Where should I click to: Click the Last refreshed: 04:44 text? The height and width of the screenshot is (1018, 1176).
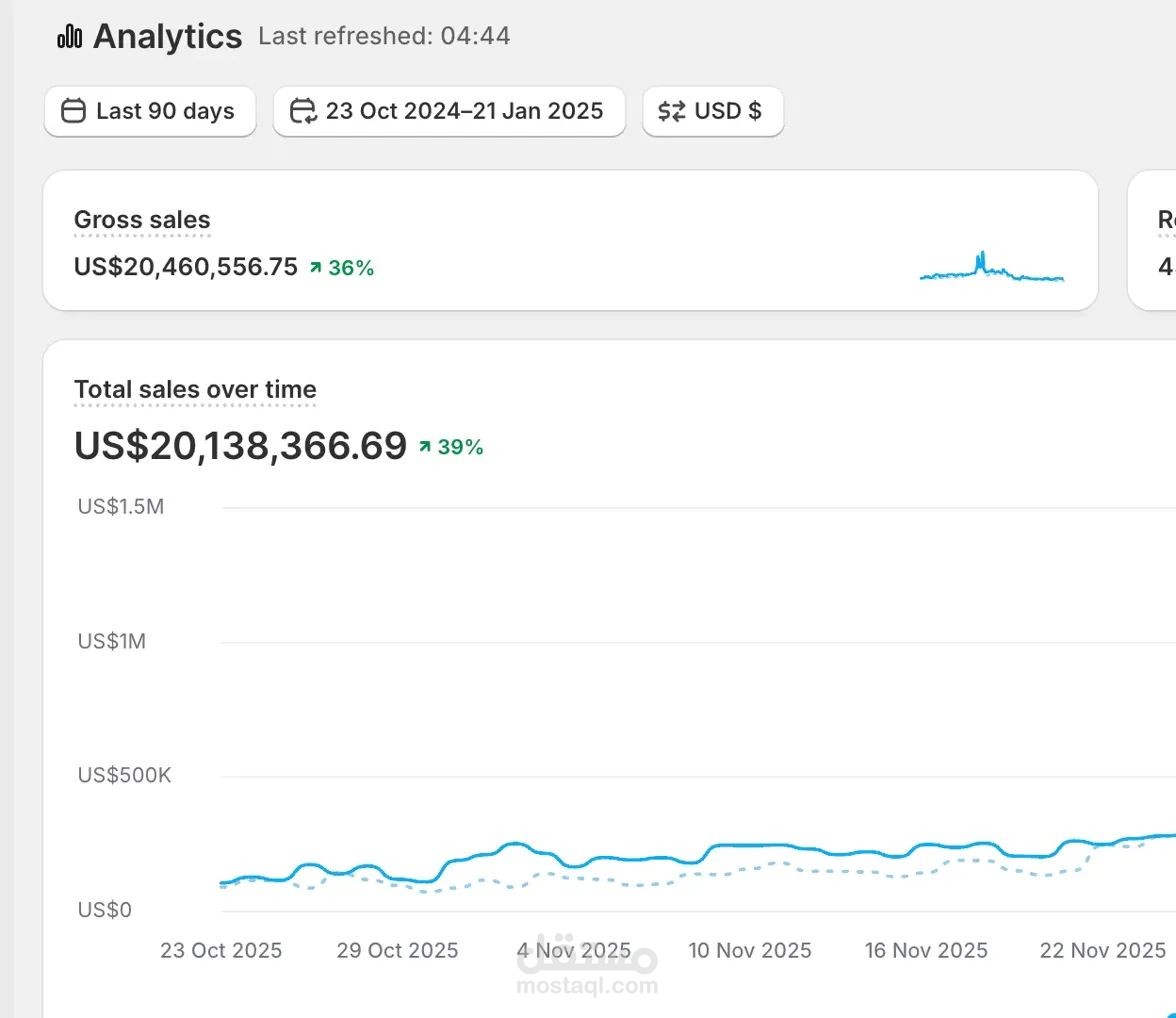click(x=384, y=36)
